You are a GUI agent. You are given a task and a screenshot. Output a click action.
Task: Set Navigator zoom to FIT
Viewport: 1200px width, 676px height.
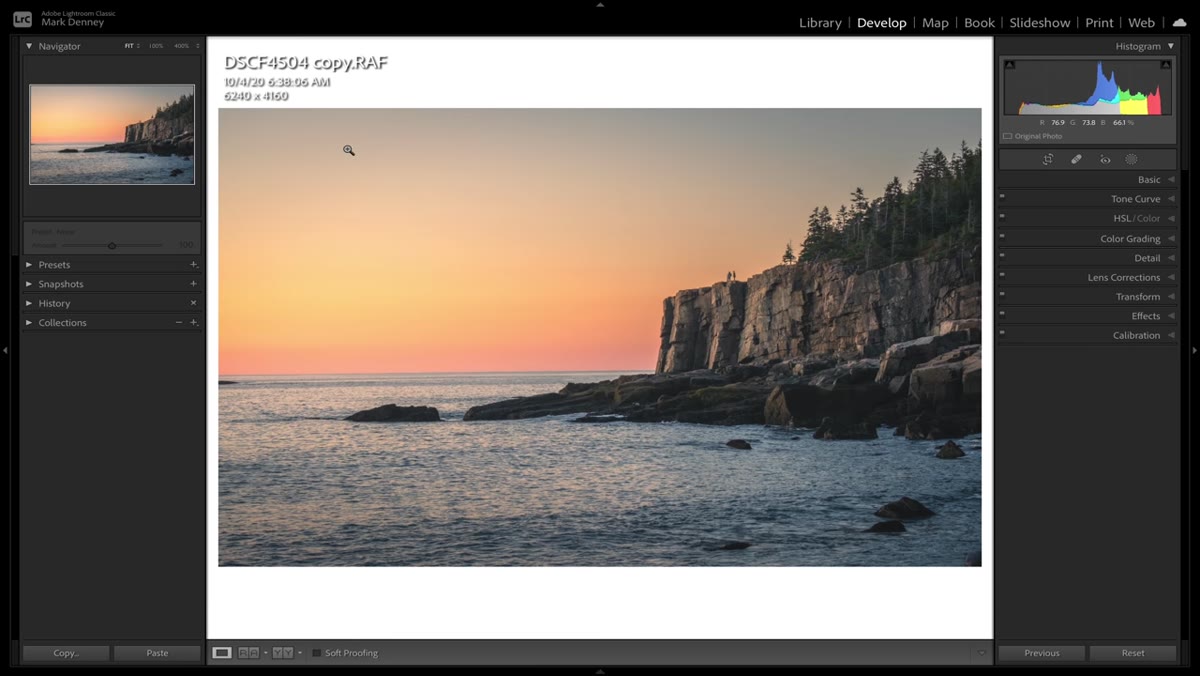129,46
